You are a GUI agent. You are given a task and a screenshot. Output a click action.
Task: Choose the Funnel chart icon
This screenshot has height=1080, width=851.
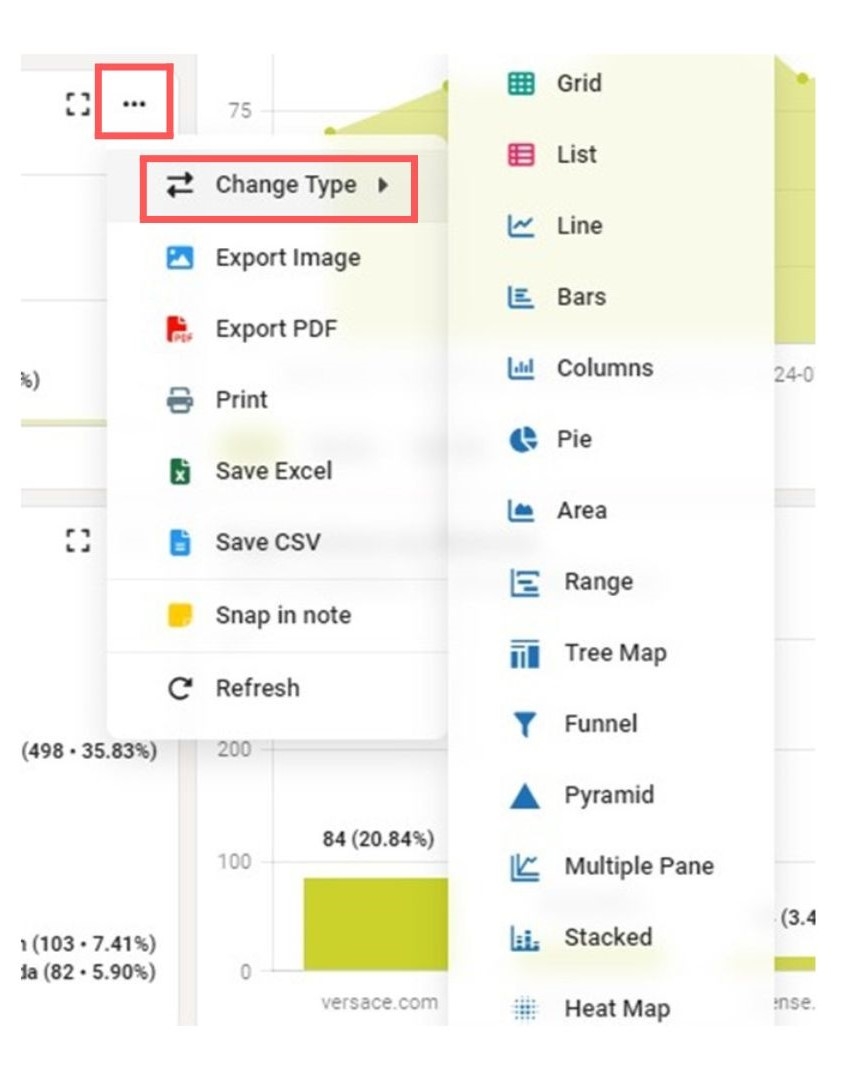(x=524, y=724)
